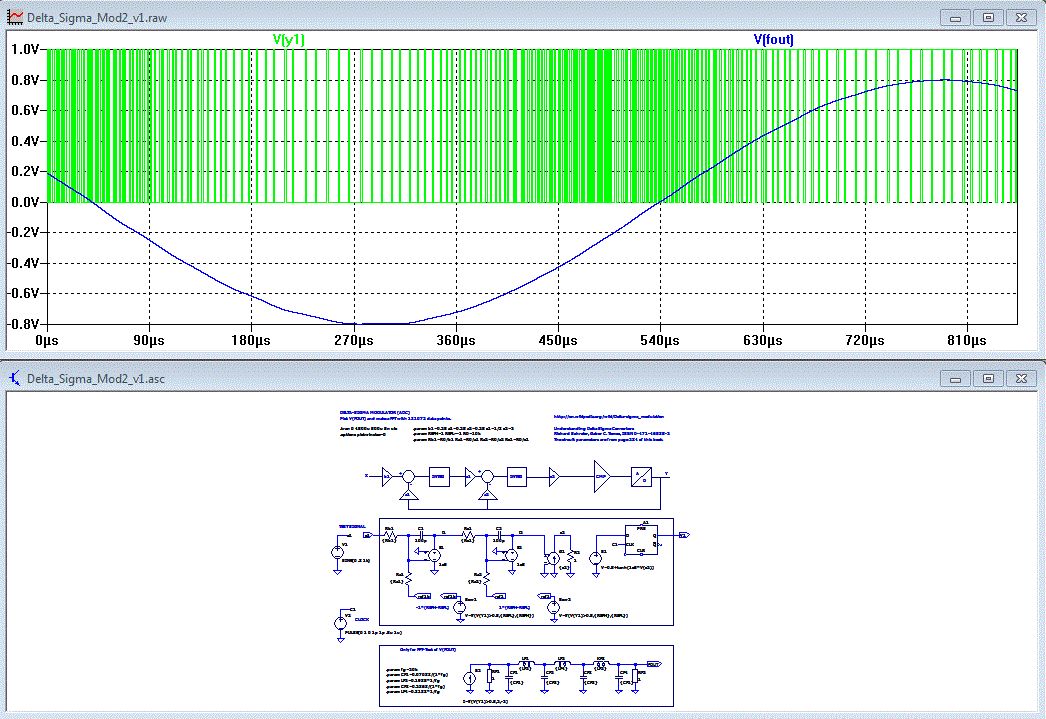This screenshot has width=1046, height=719.
Task: Click the 0.0V label on vertical axis
Action: [x=24, y=202]
